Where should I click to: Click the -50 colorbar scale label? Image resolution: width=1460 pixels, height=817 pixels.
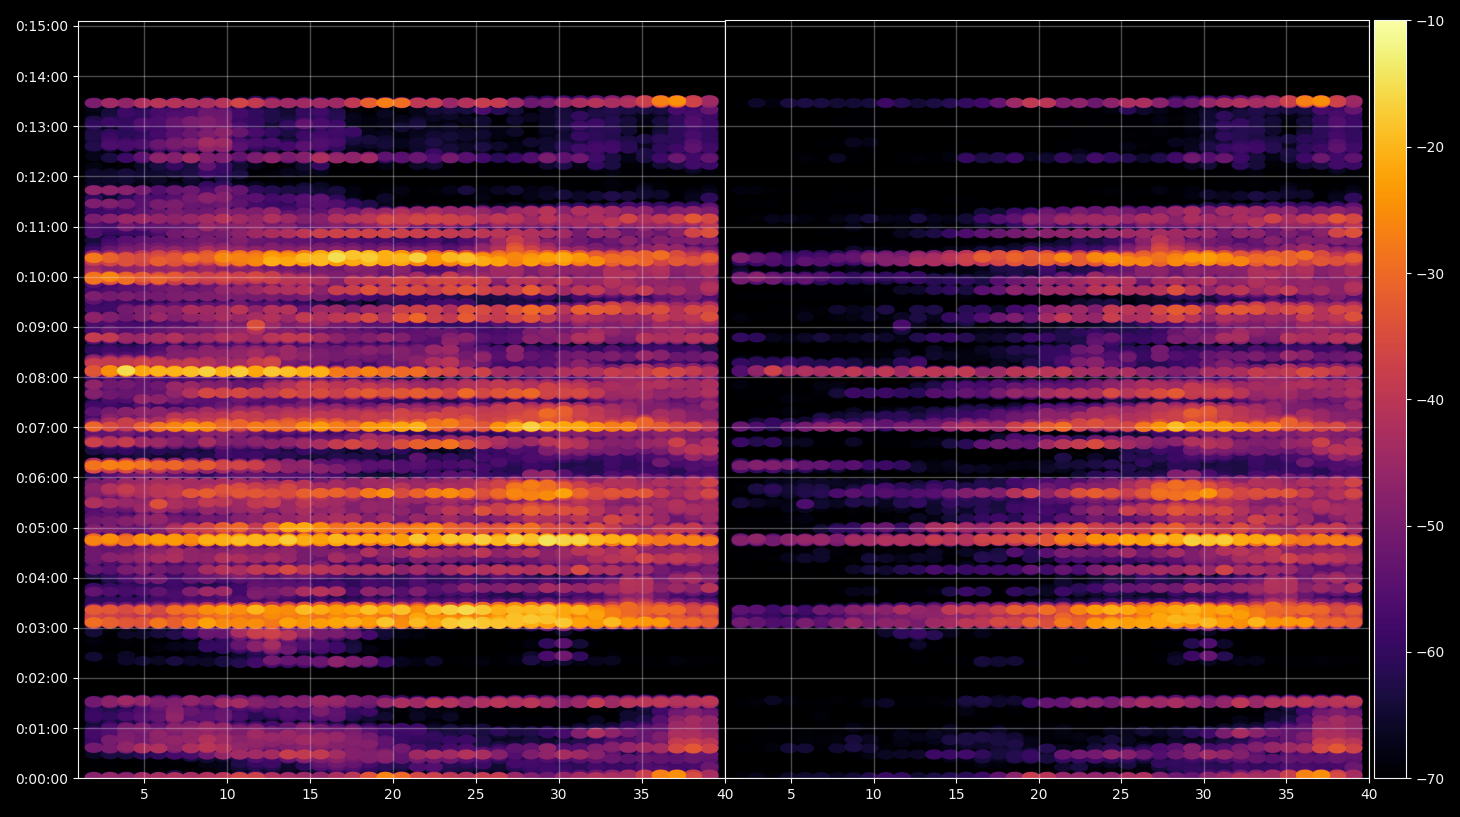click(1430, 526)
